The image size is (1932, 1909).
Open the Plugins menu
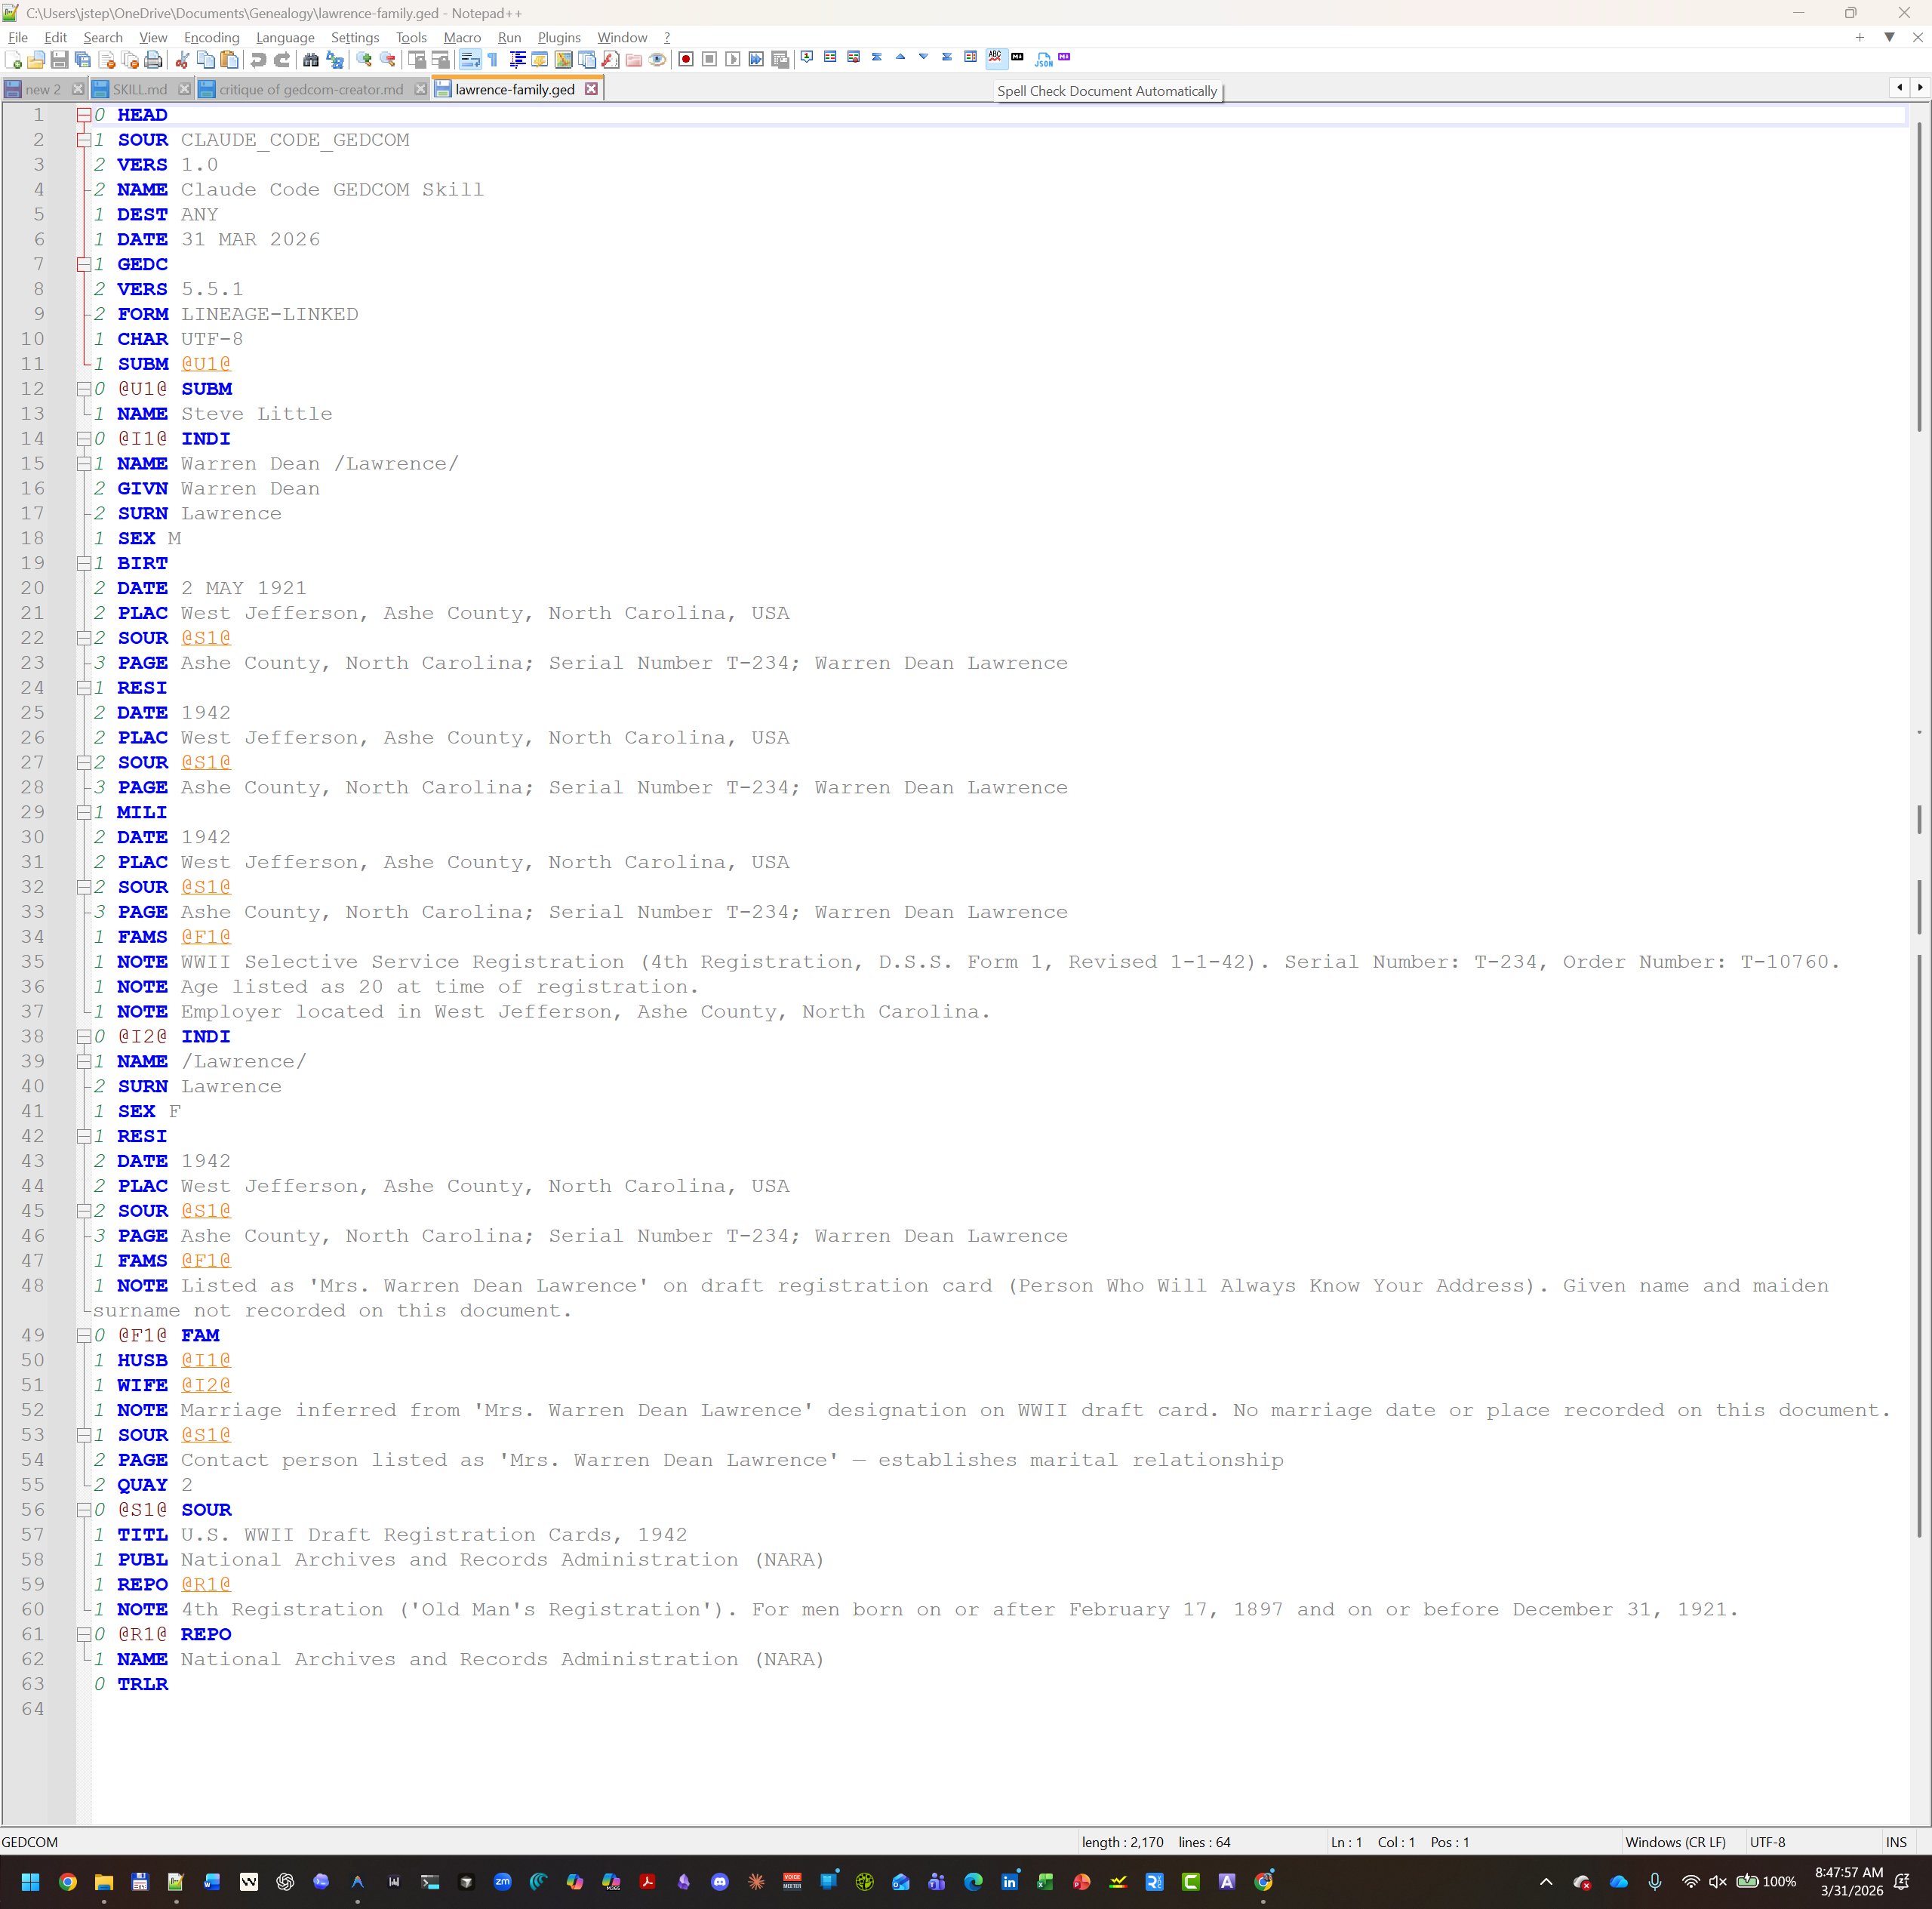(558, 37)
